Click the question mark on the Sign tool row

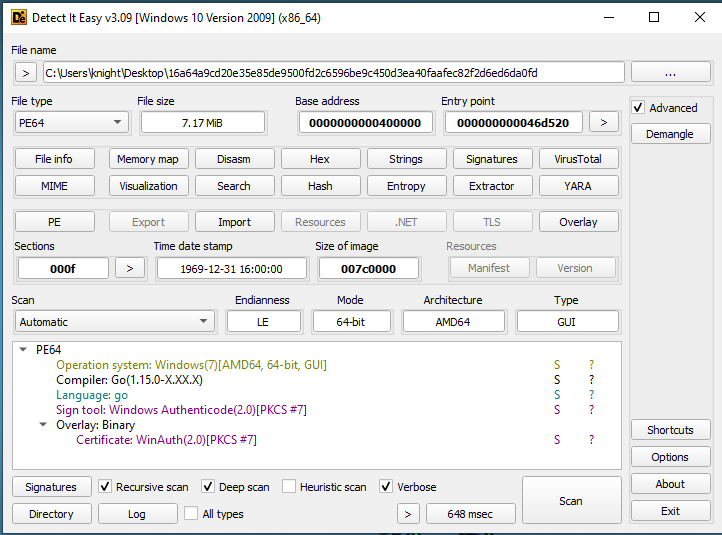pos(592,410)
